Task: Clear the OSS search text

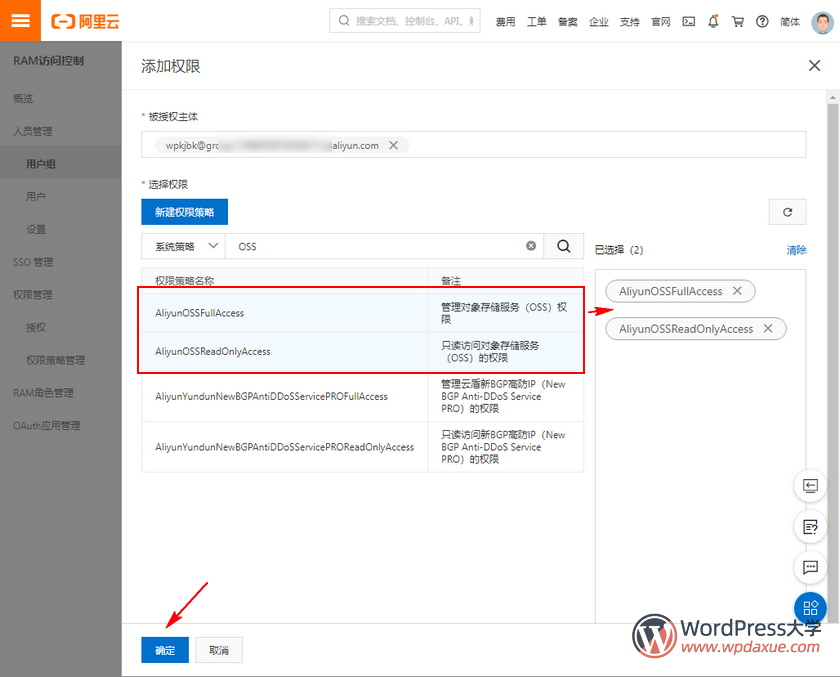Action: click(531, 246)
